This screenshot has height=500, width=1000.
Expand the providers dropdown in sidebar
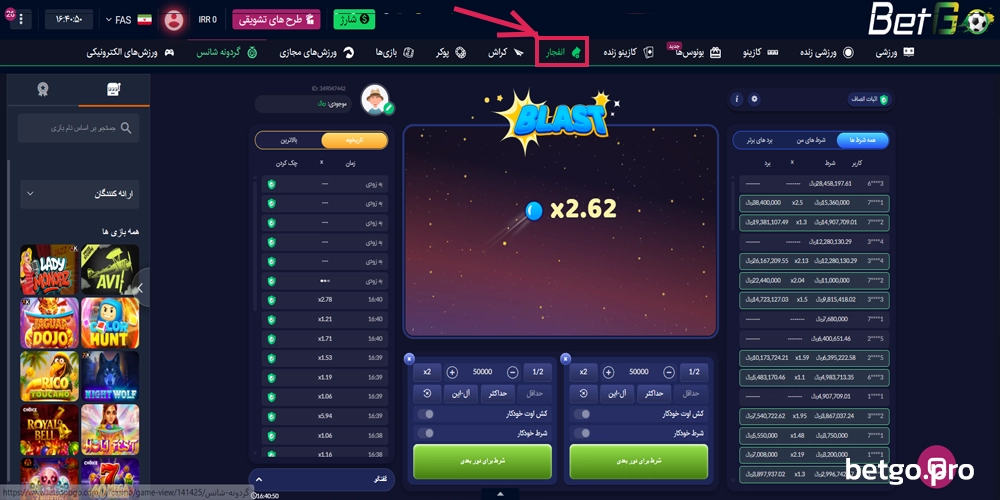(80, 194)
